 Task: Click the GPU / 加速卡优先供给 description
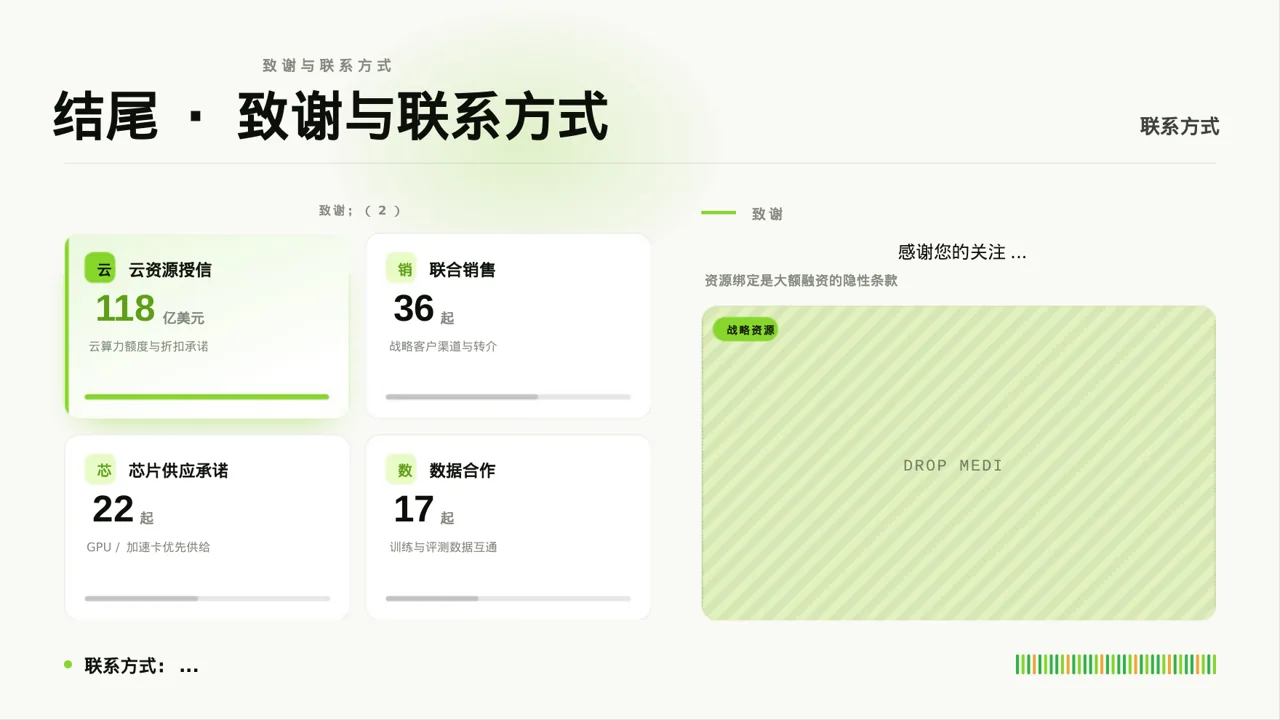(148, 548)
